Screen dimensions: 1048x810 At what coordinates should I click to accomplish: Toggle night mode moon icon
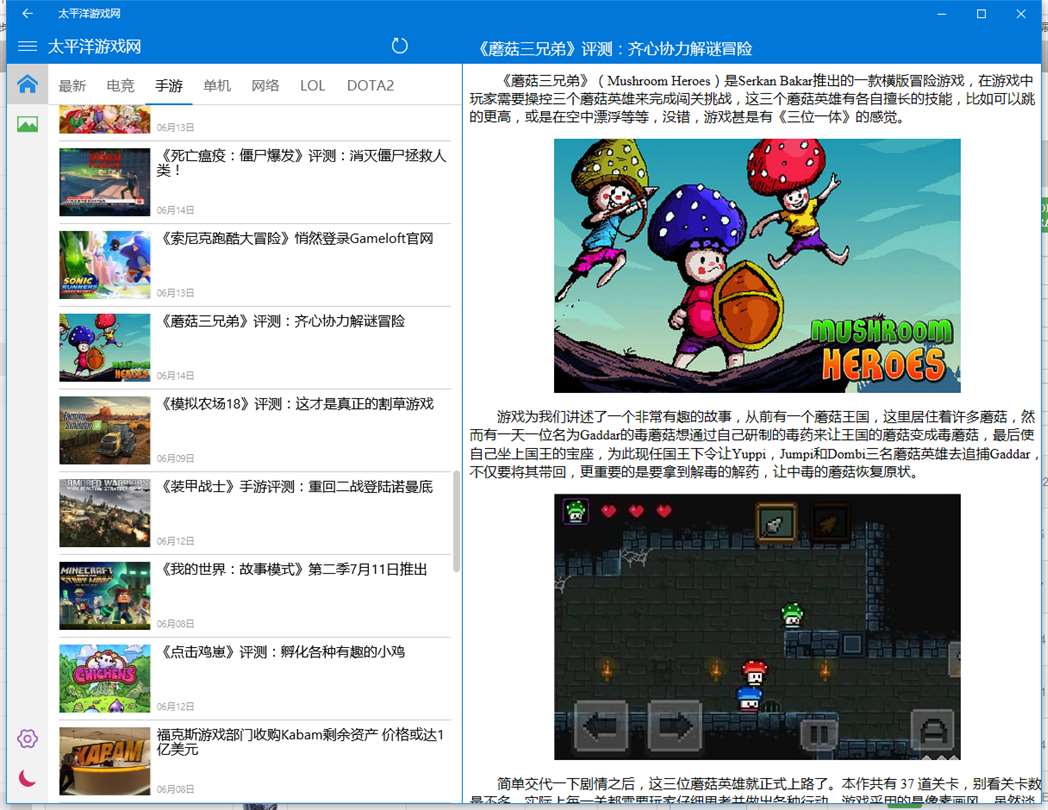pyautogui.click(x=27, y=778)
